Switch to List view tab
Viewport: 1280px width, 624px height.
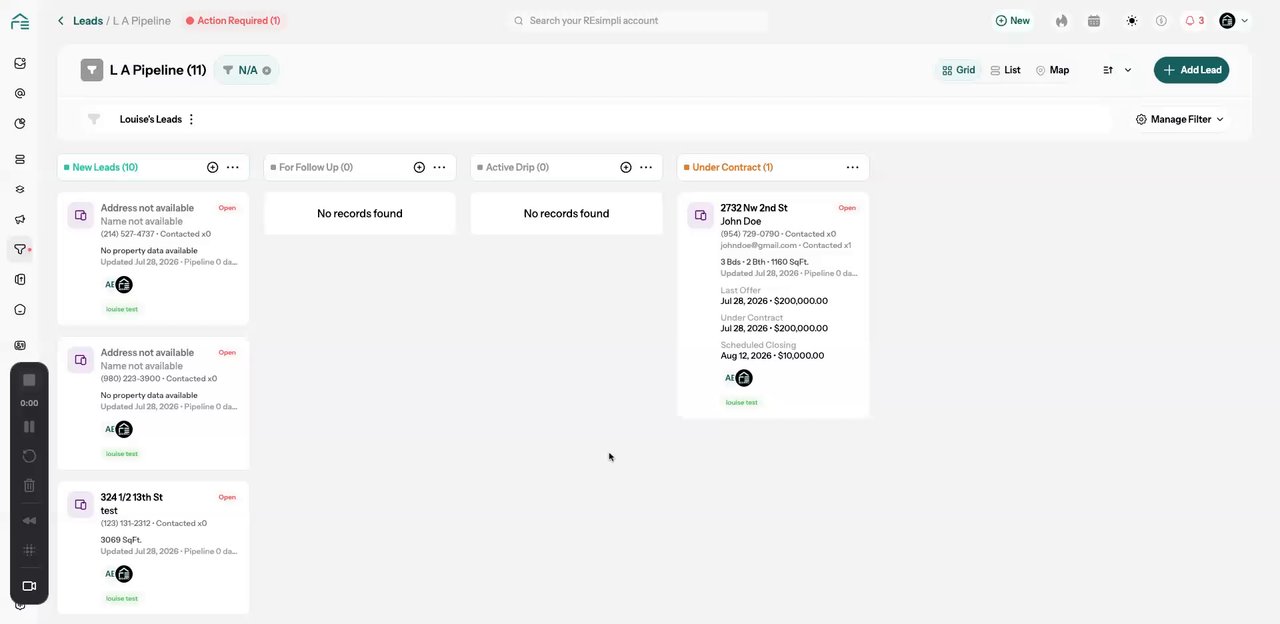point(1005,70)
